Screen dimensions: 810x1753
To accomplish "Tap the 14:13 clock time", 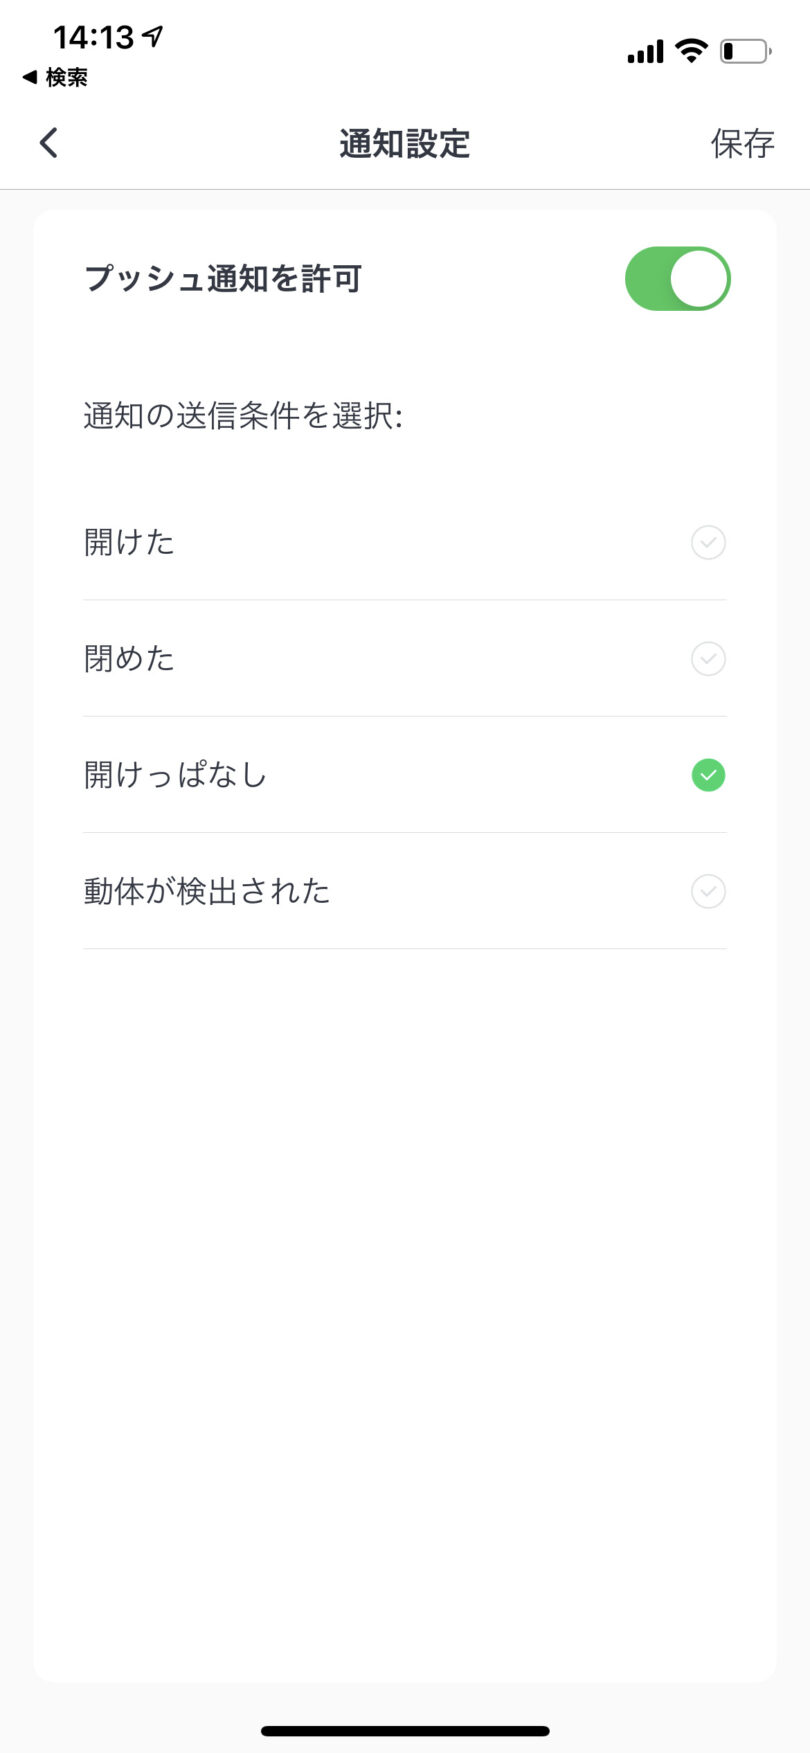I will (93, 38).
